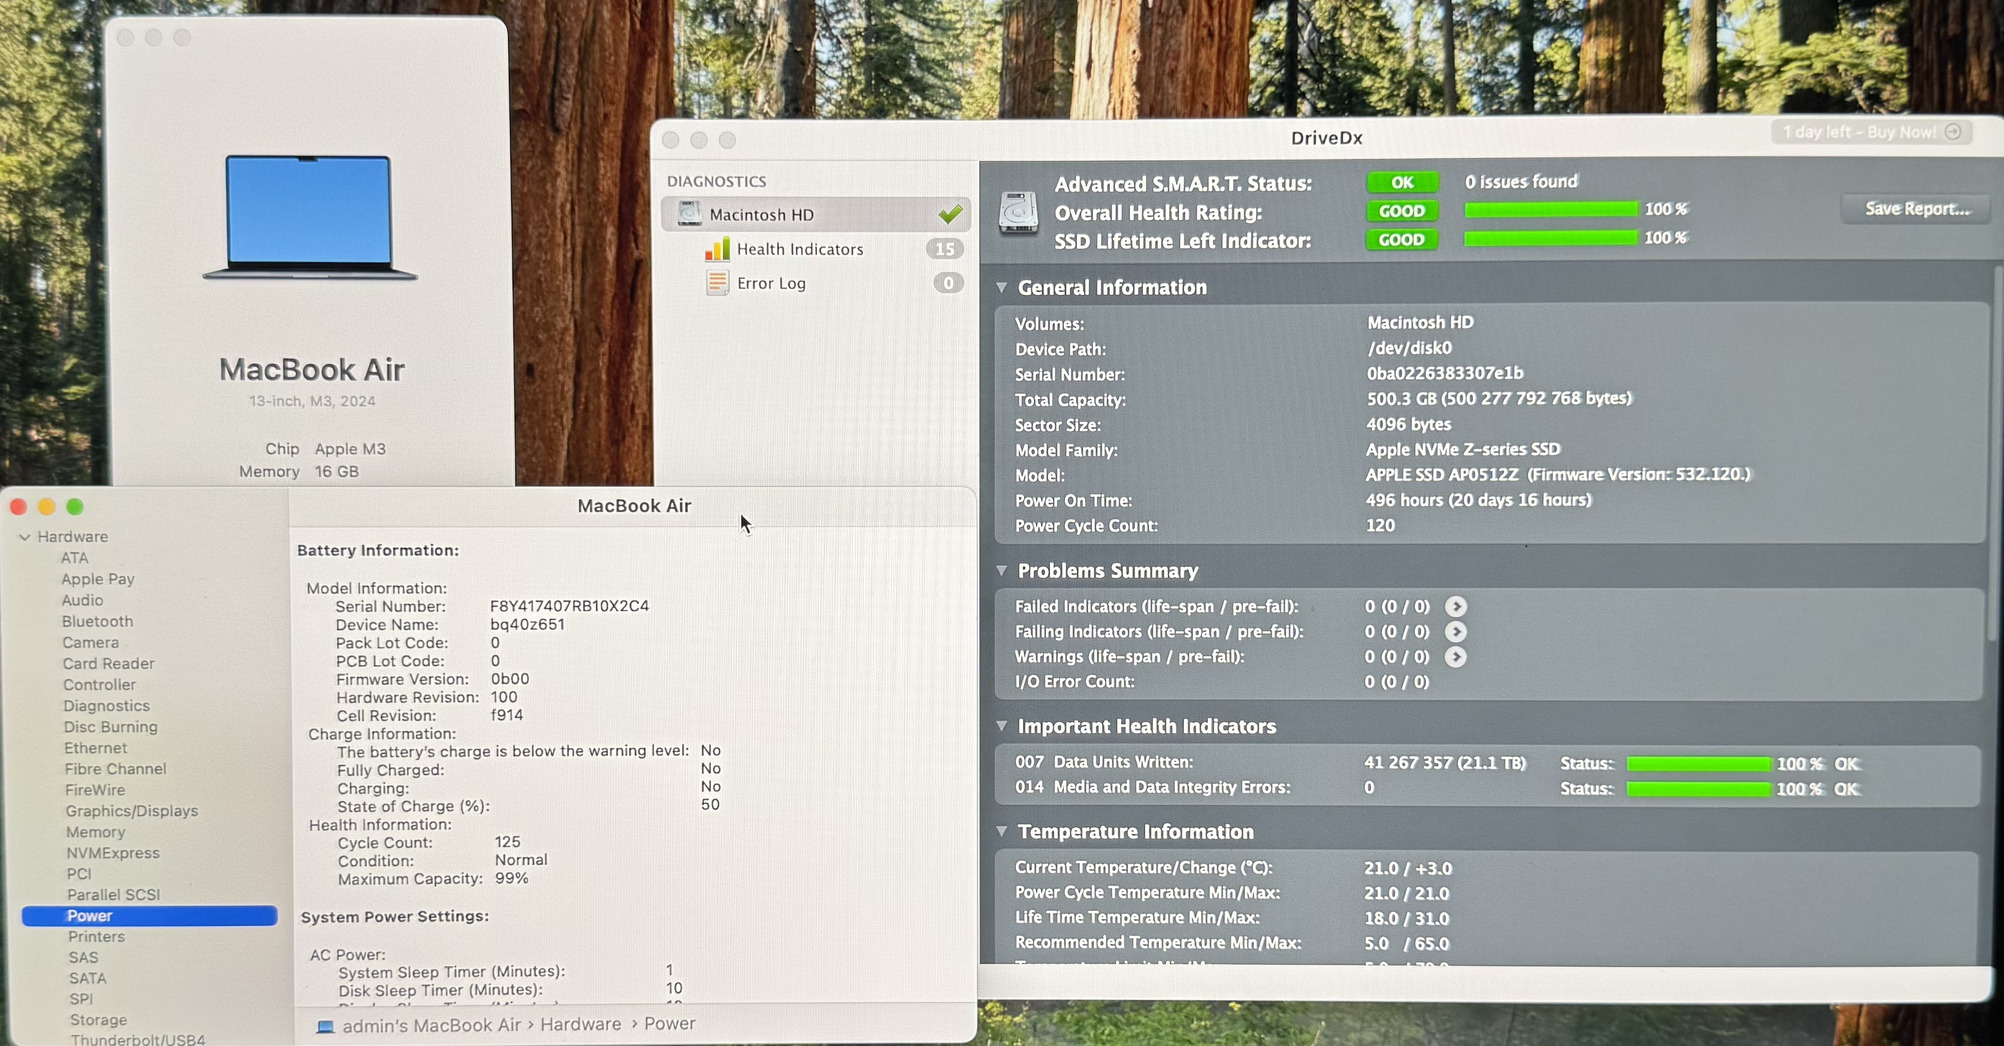Show details for Warnings arrow
Viewport: 2004px width, 1046px height.
tap(1456, 657)
